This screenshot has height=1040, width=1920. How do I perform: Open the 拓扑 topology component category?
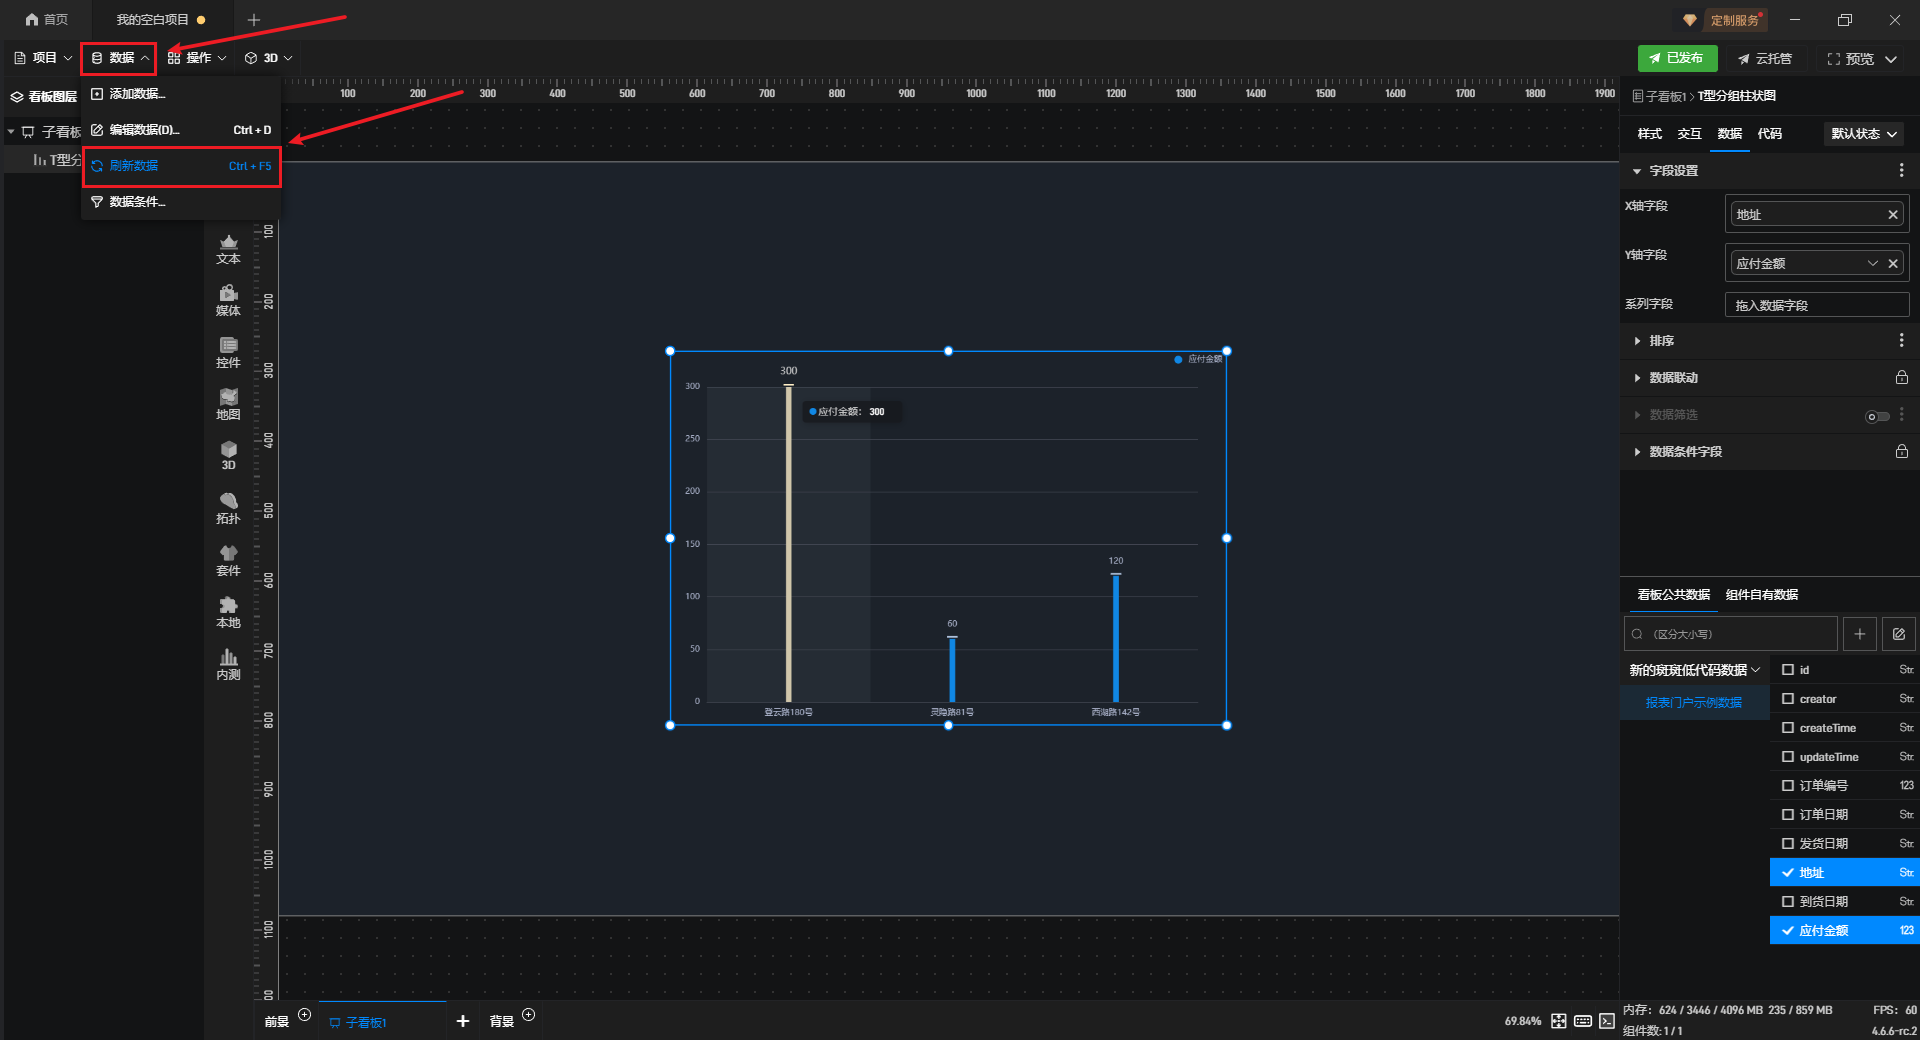point(228,508)
